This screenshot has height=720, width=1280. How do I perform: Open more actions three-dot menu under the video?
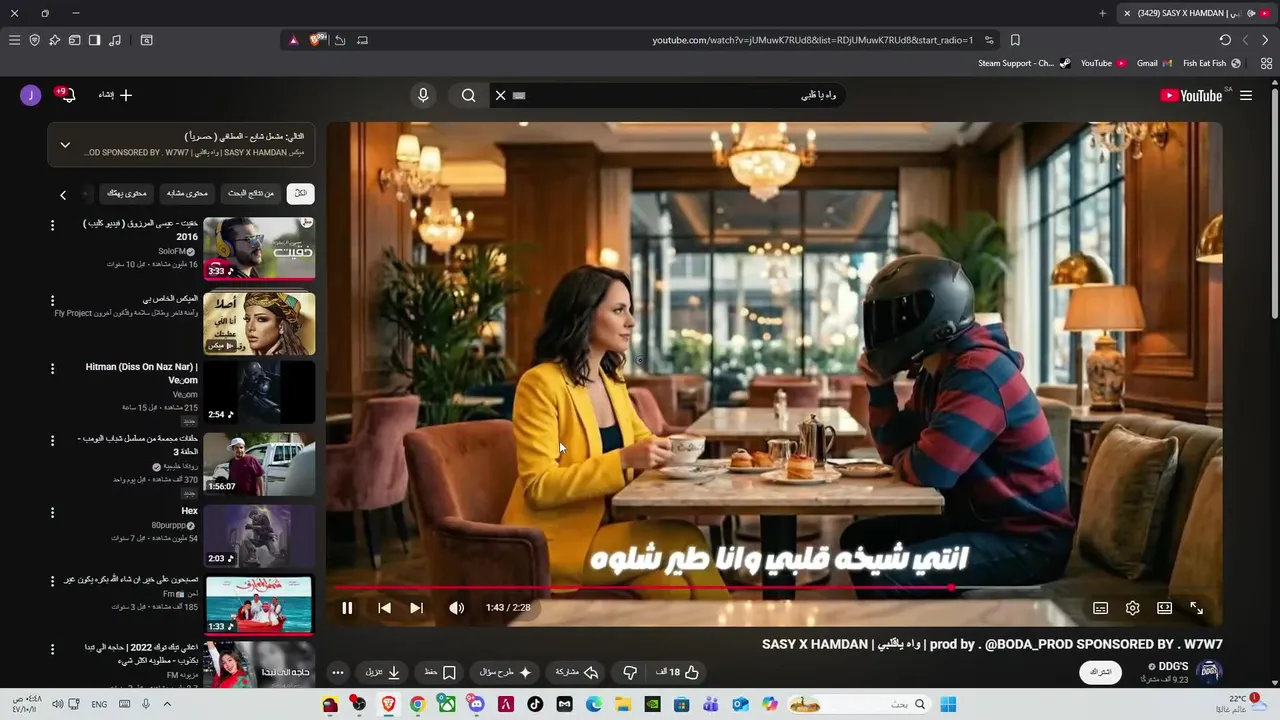[338, 672]
